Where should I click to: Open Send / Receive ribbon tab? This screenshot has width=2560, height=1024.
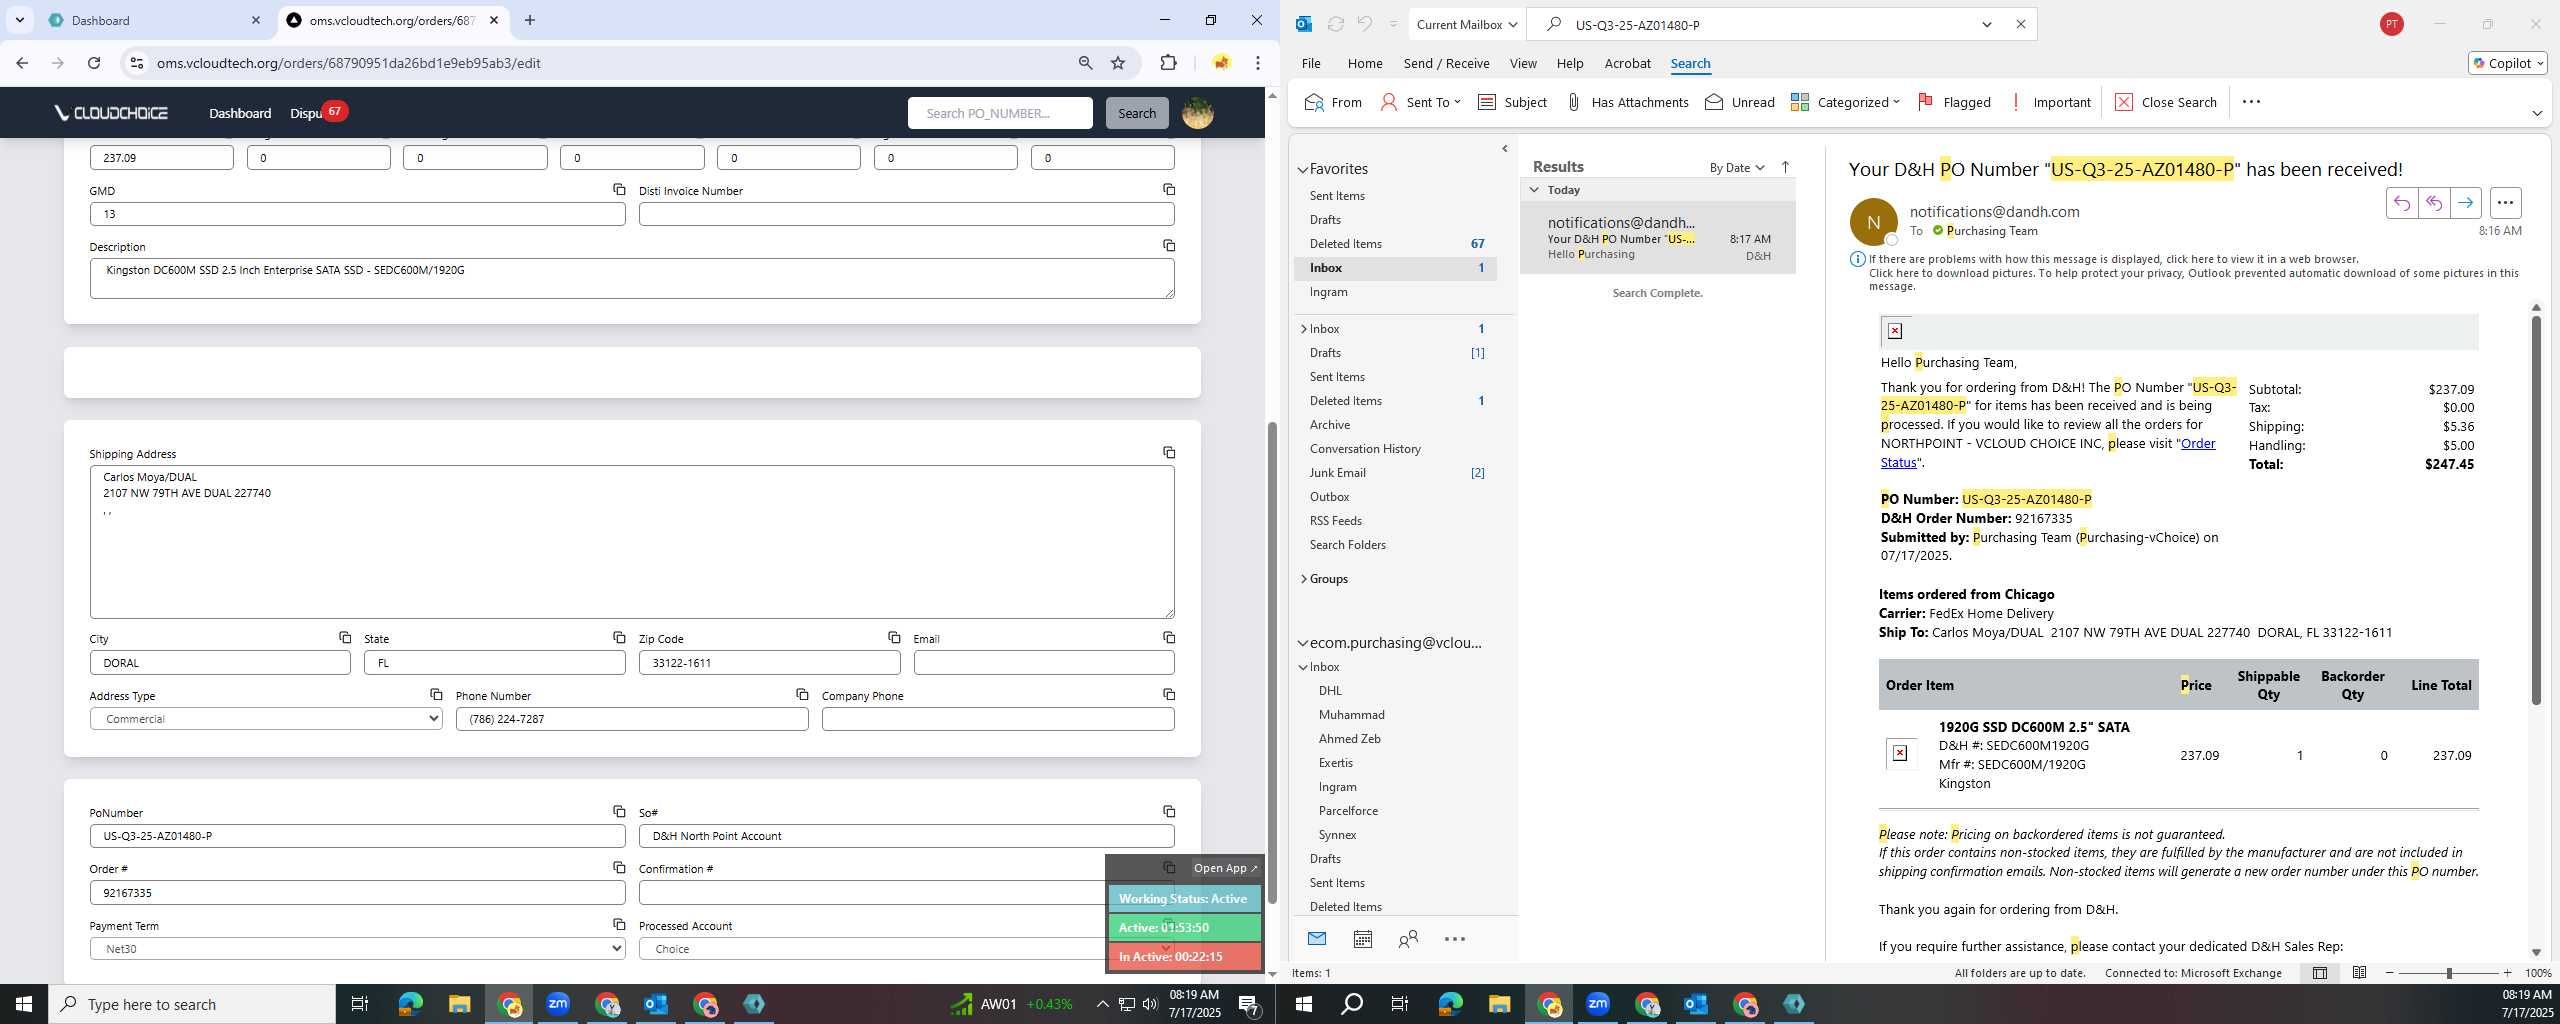pos(1446,63)
